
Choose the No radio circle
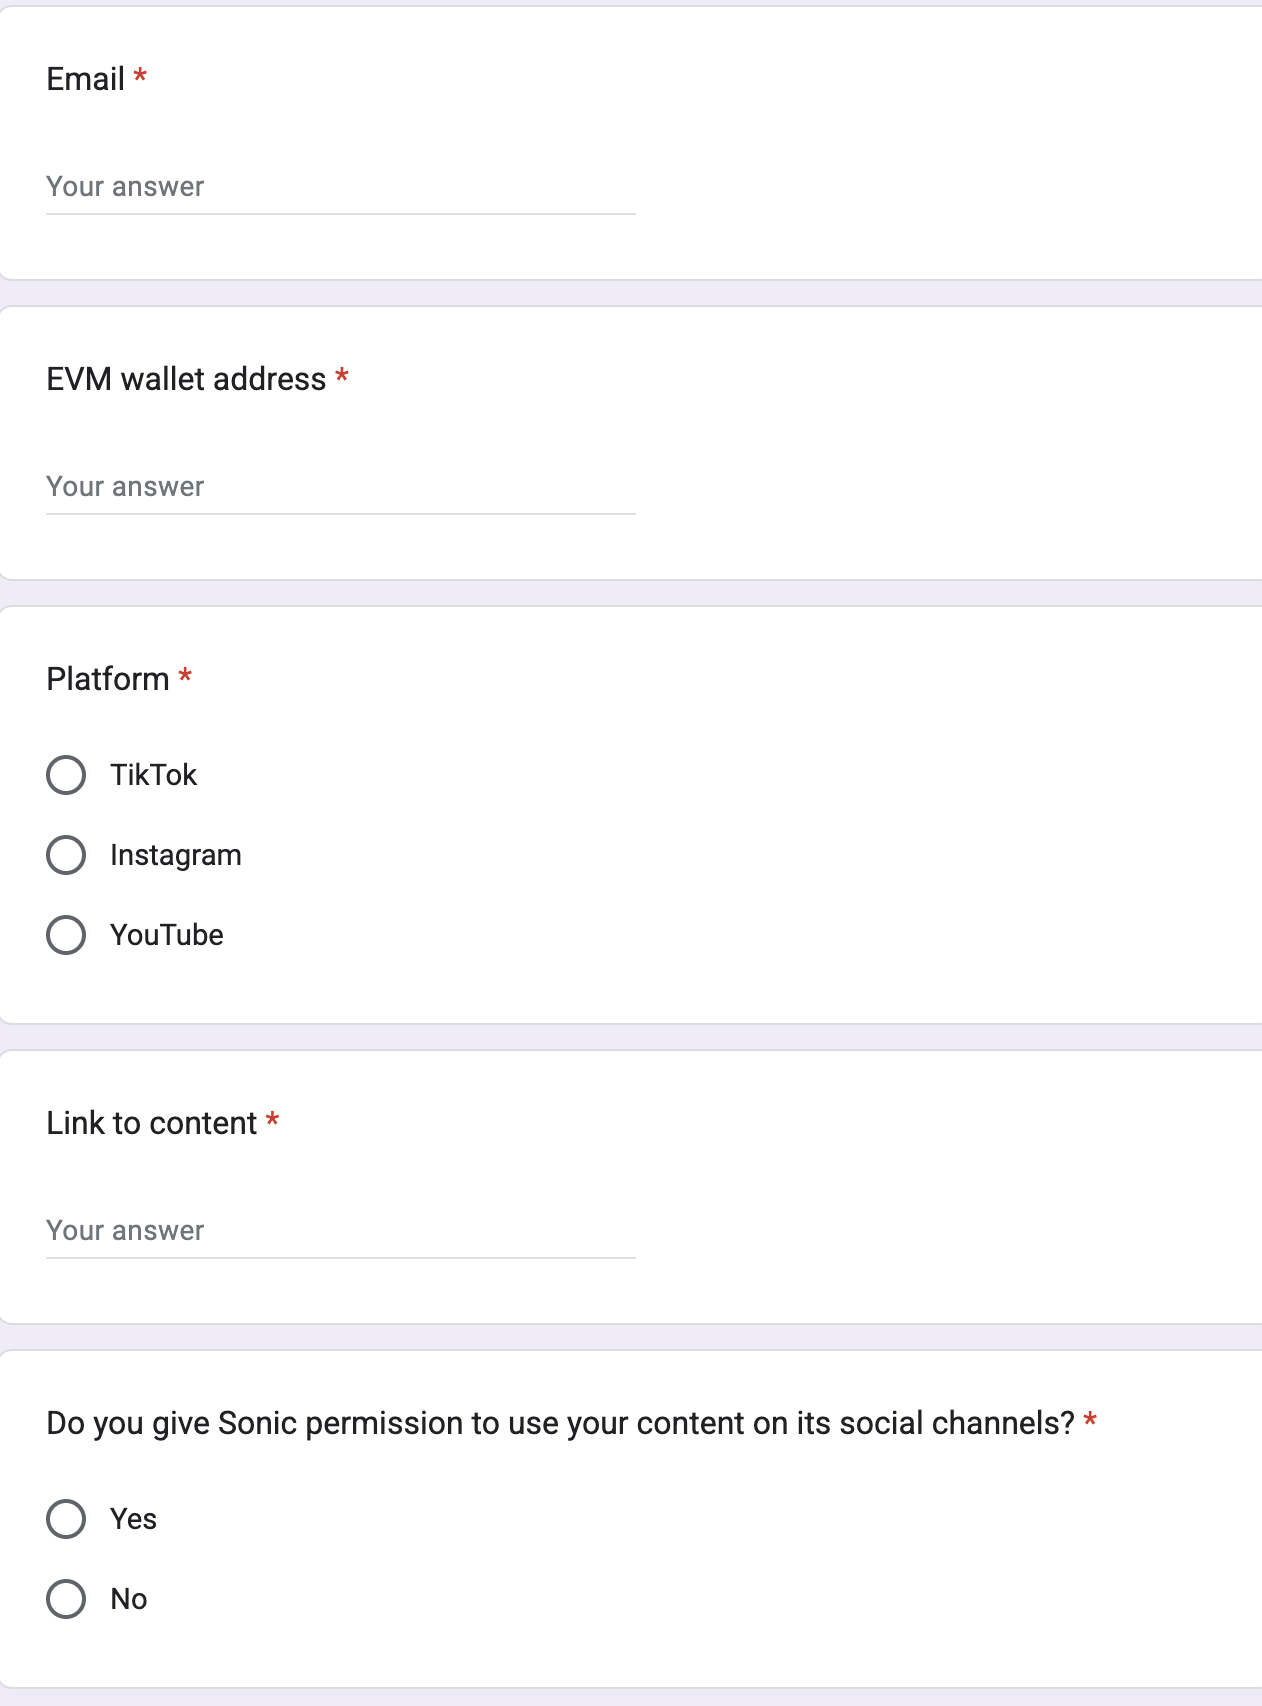pyautogui.click(x=66, y=1599)
